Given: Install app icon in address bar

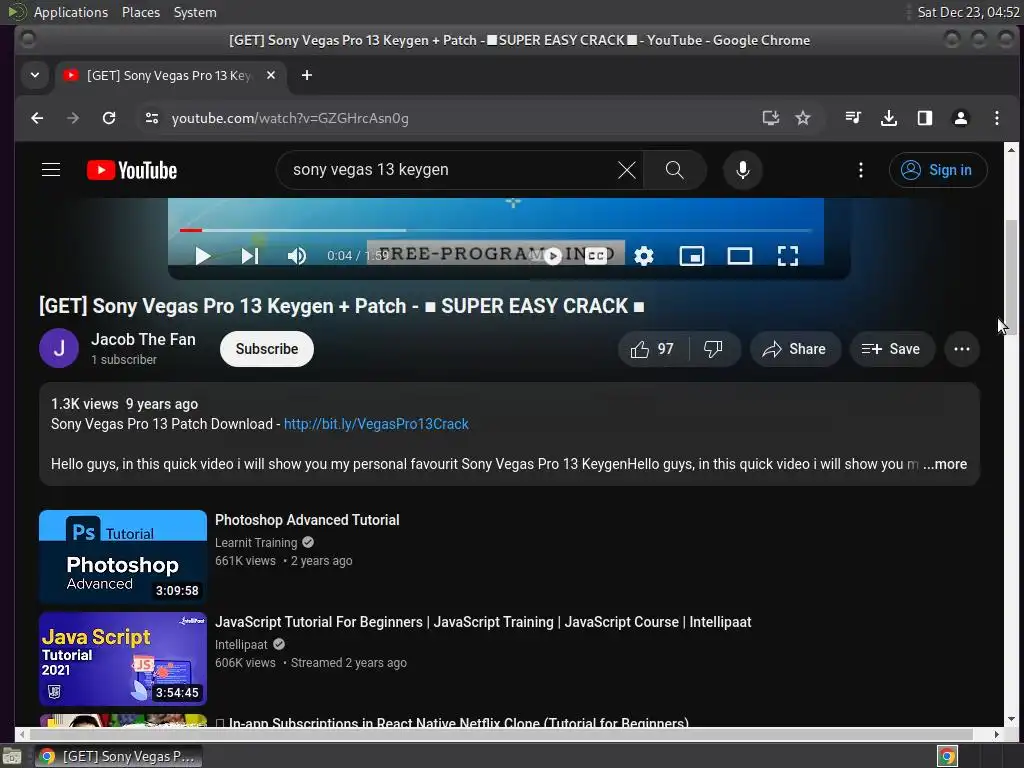Looking at the screenshot, I should pyautogui.click(x=771, y=118).
